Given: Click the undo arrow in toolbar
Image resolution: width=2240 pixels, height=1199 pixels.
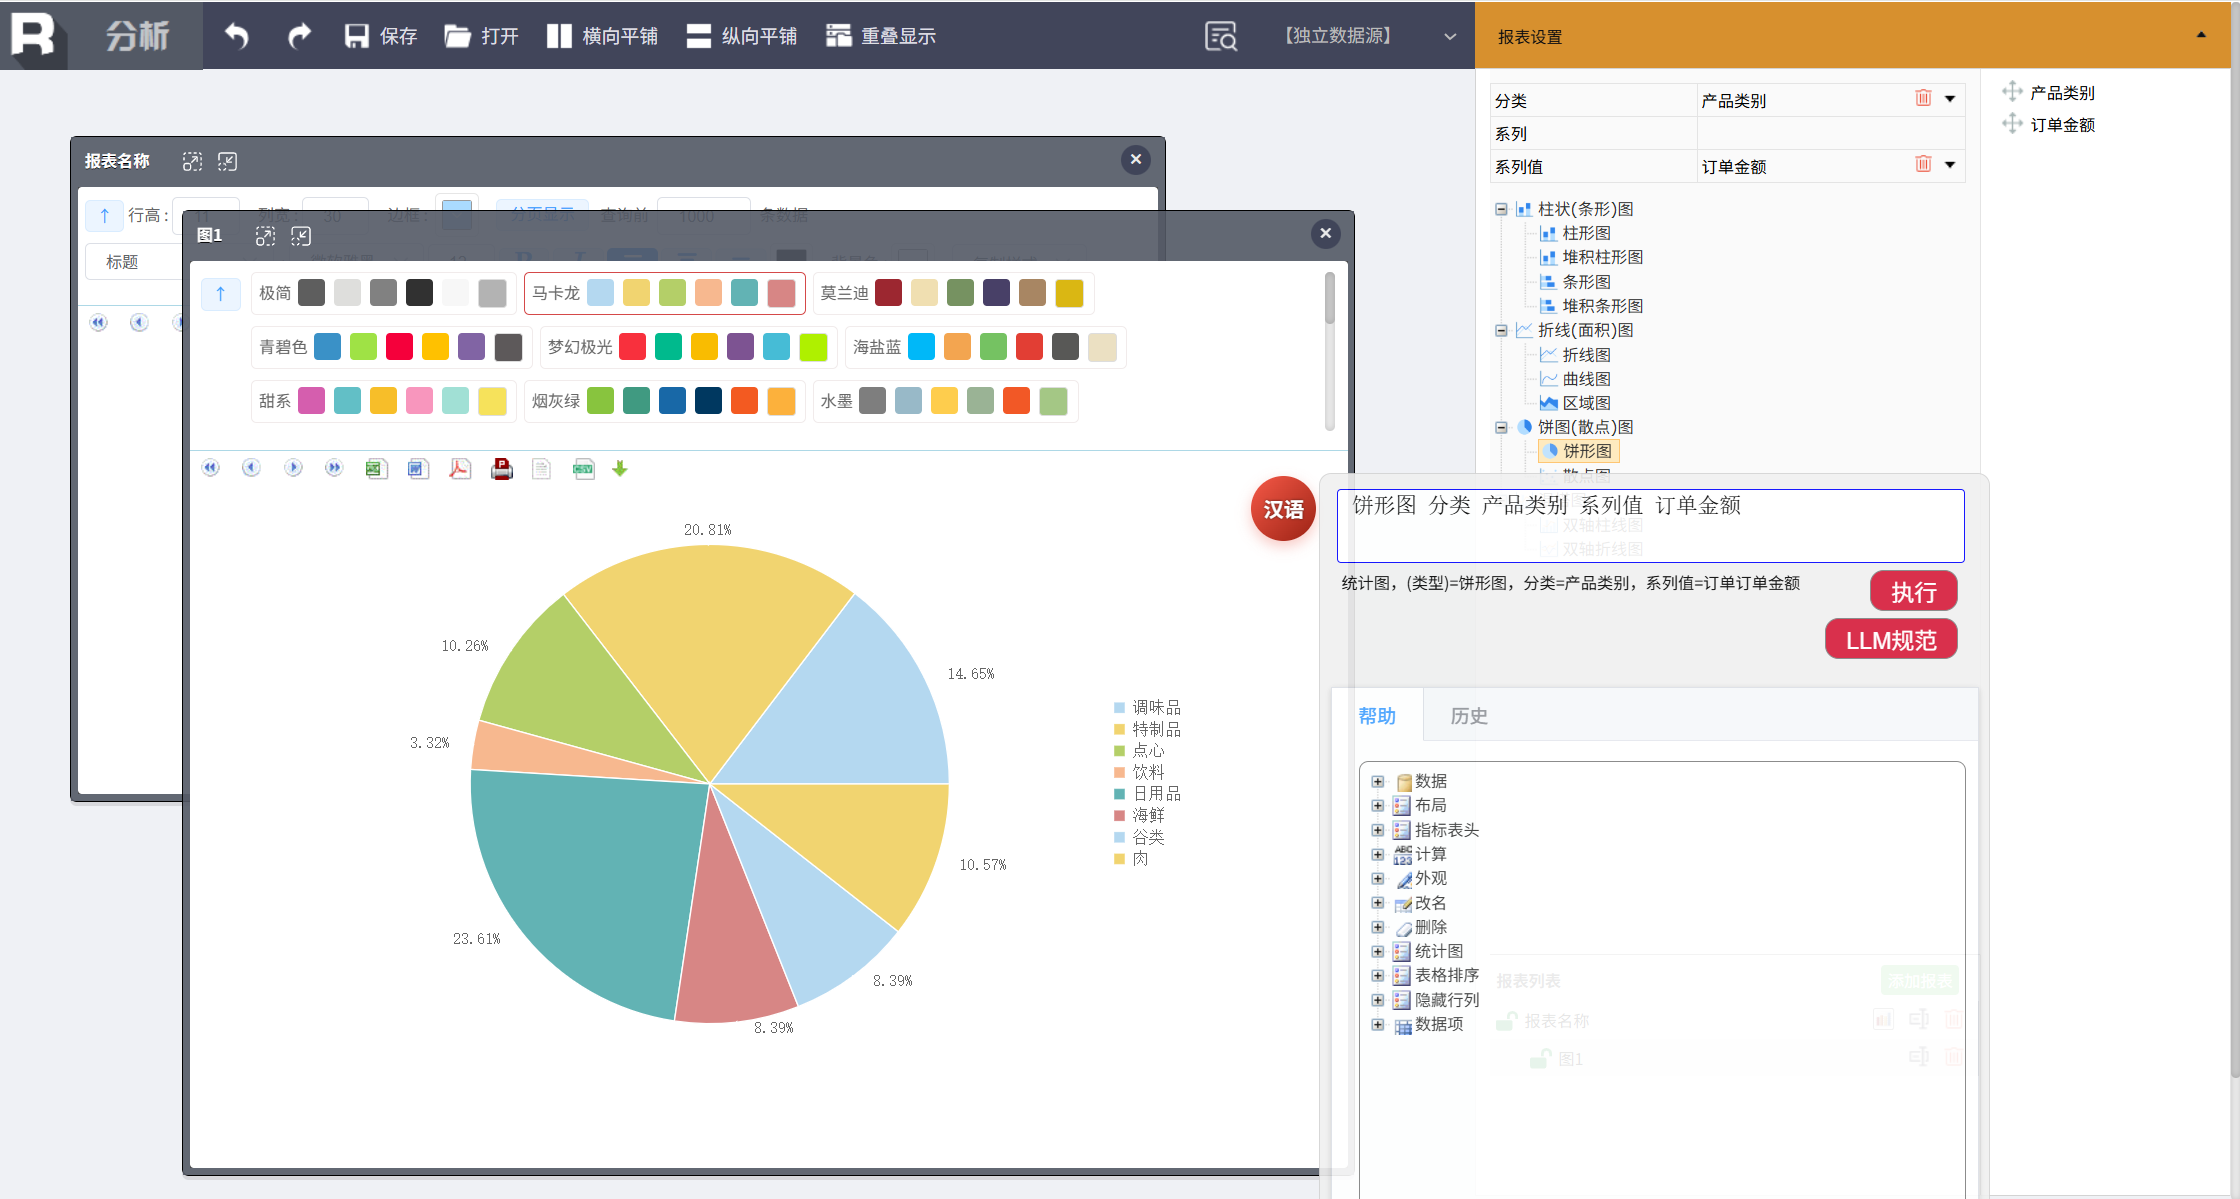Looking at the screenshot, I should click(237, 36).
